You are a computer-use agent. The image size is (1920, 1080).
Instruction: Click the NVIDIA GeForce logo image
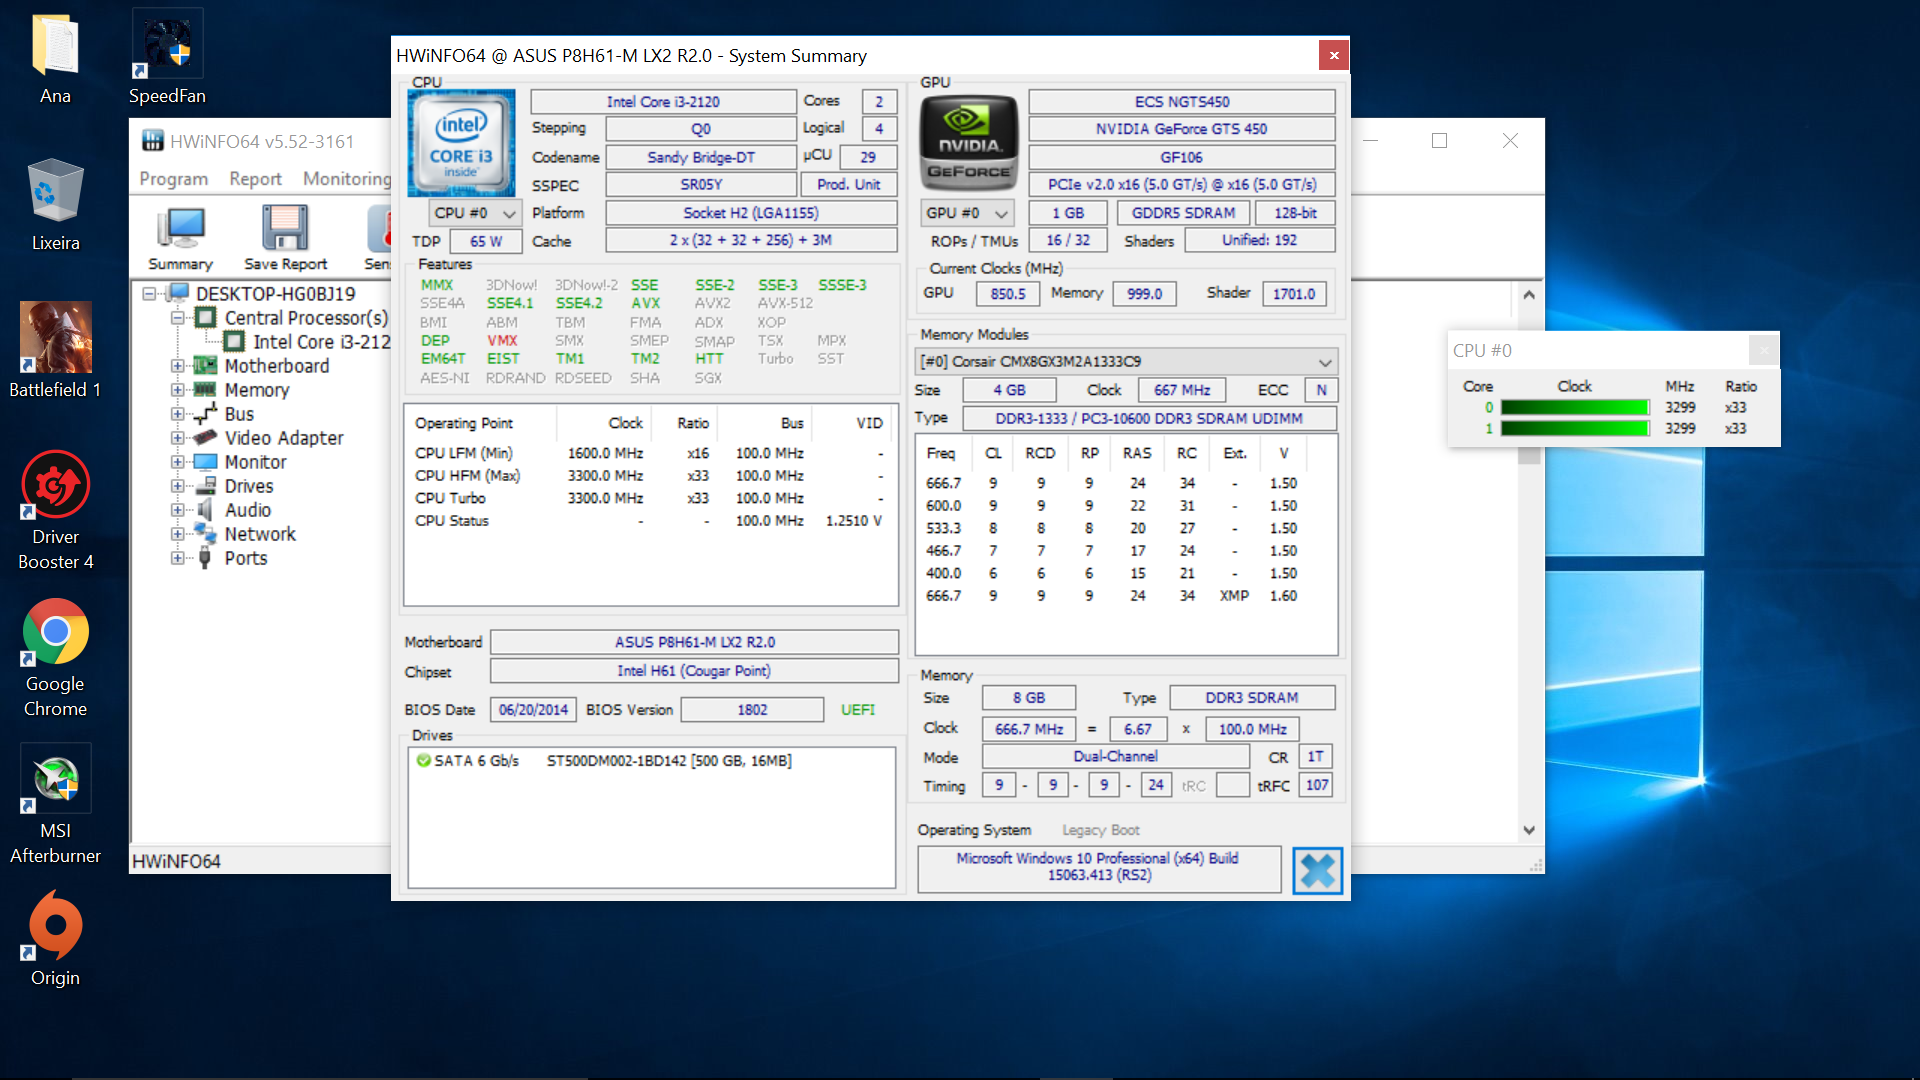968,142
